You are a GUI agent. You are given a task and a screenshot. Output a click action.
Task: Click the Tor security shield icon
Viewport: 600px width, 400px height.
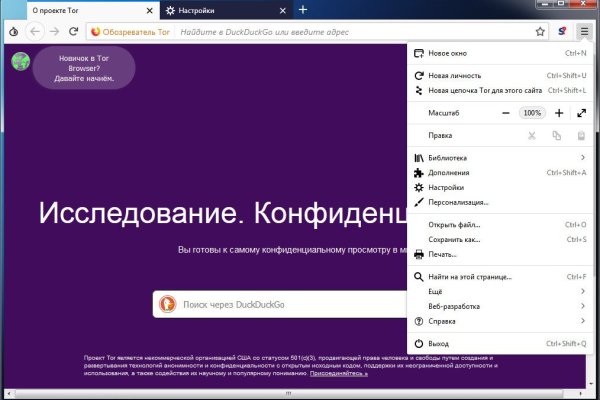(x=563, y=31)
